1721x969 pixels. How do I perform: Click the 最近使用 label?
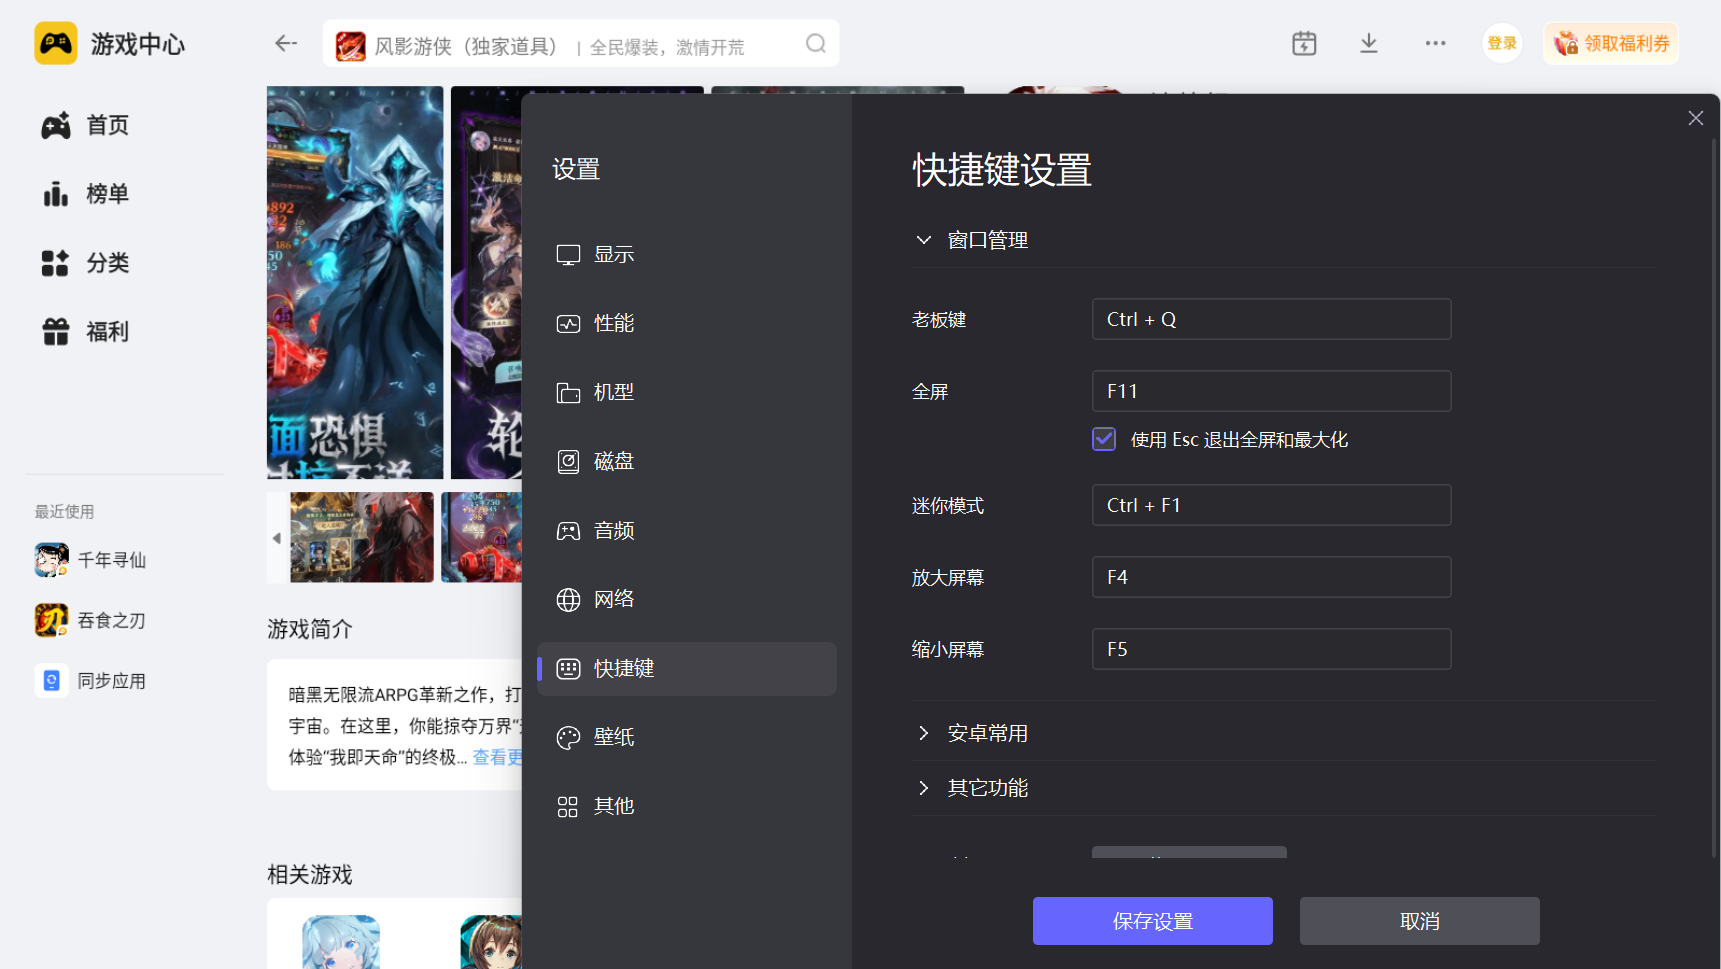click(65, 512)
